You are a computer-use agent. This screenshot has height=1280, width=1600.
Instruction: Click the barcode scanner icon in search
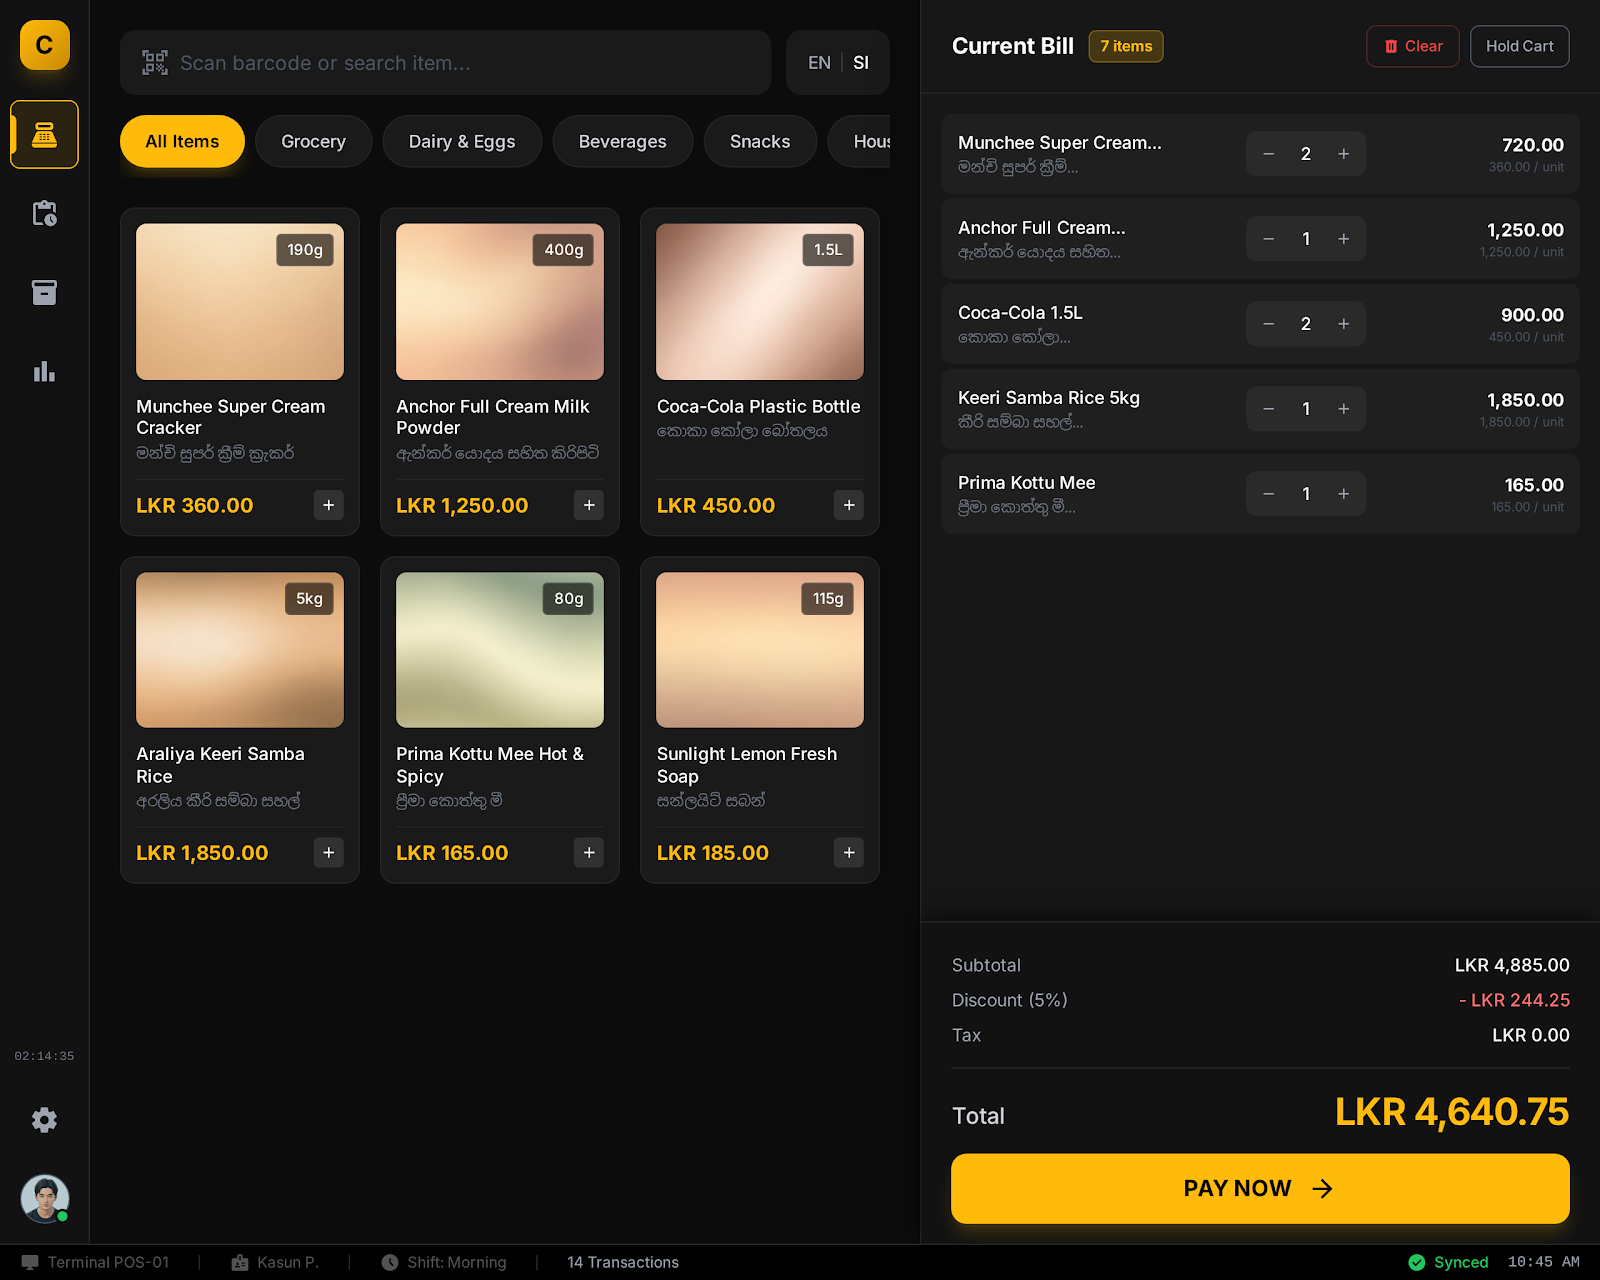click(154, 63)
